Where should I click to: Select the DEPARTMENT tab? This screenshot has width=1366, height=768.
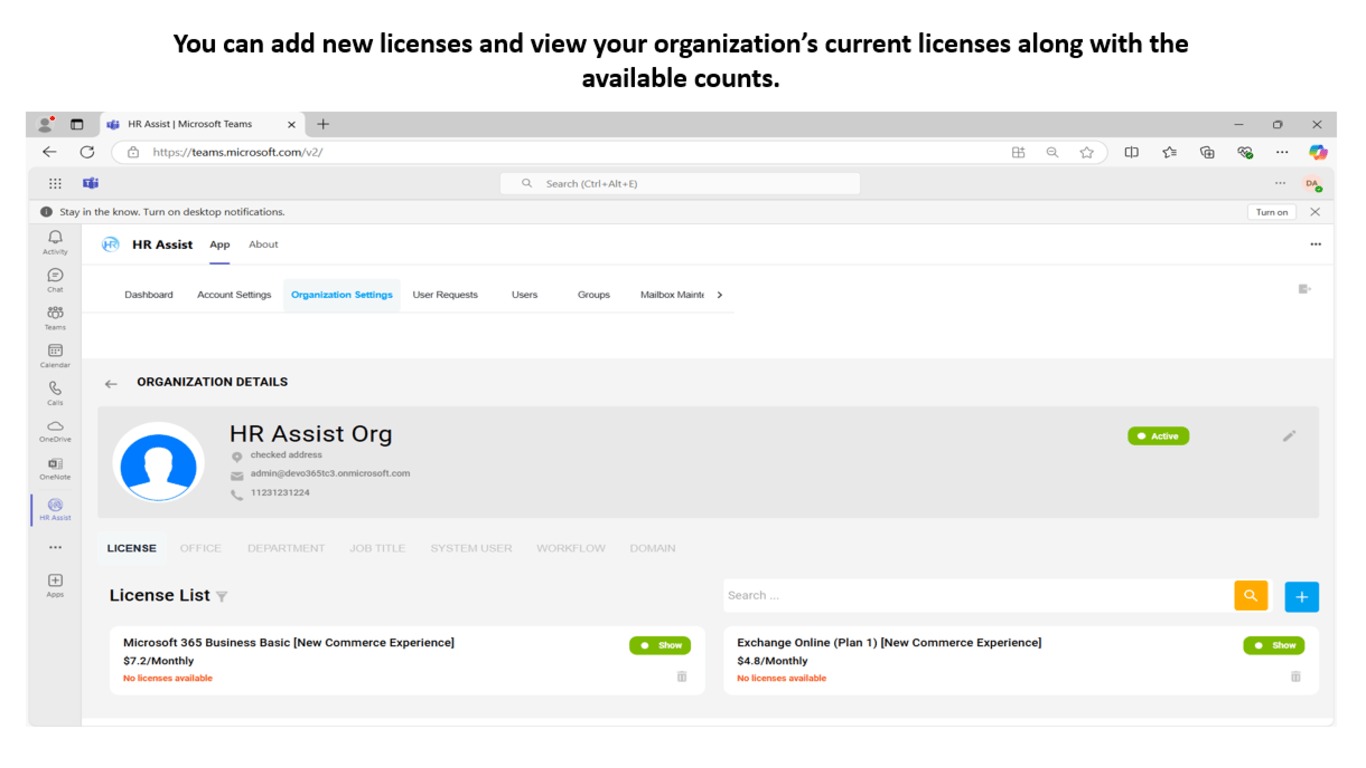(x=286, y=548)
